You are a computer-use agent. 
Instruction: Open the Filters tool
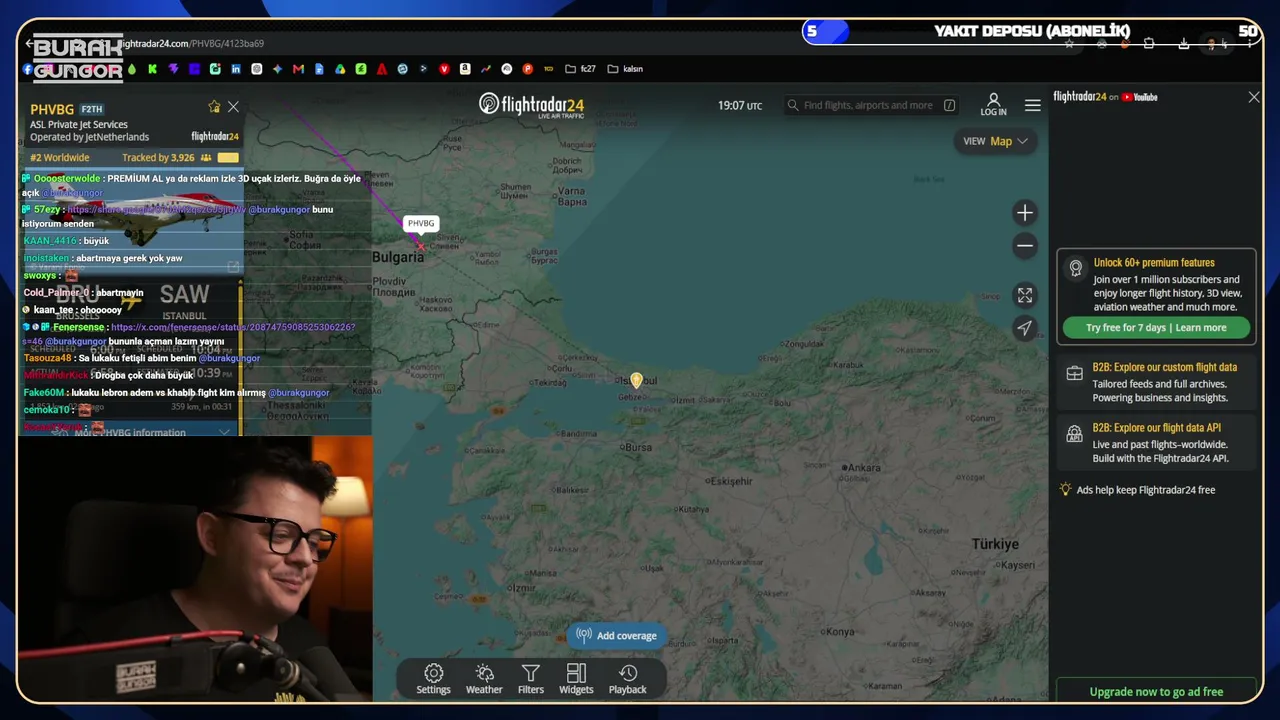pos(531,679)
